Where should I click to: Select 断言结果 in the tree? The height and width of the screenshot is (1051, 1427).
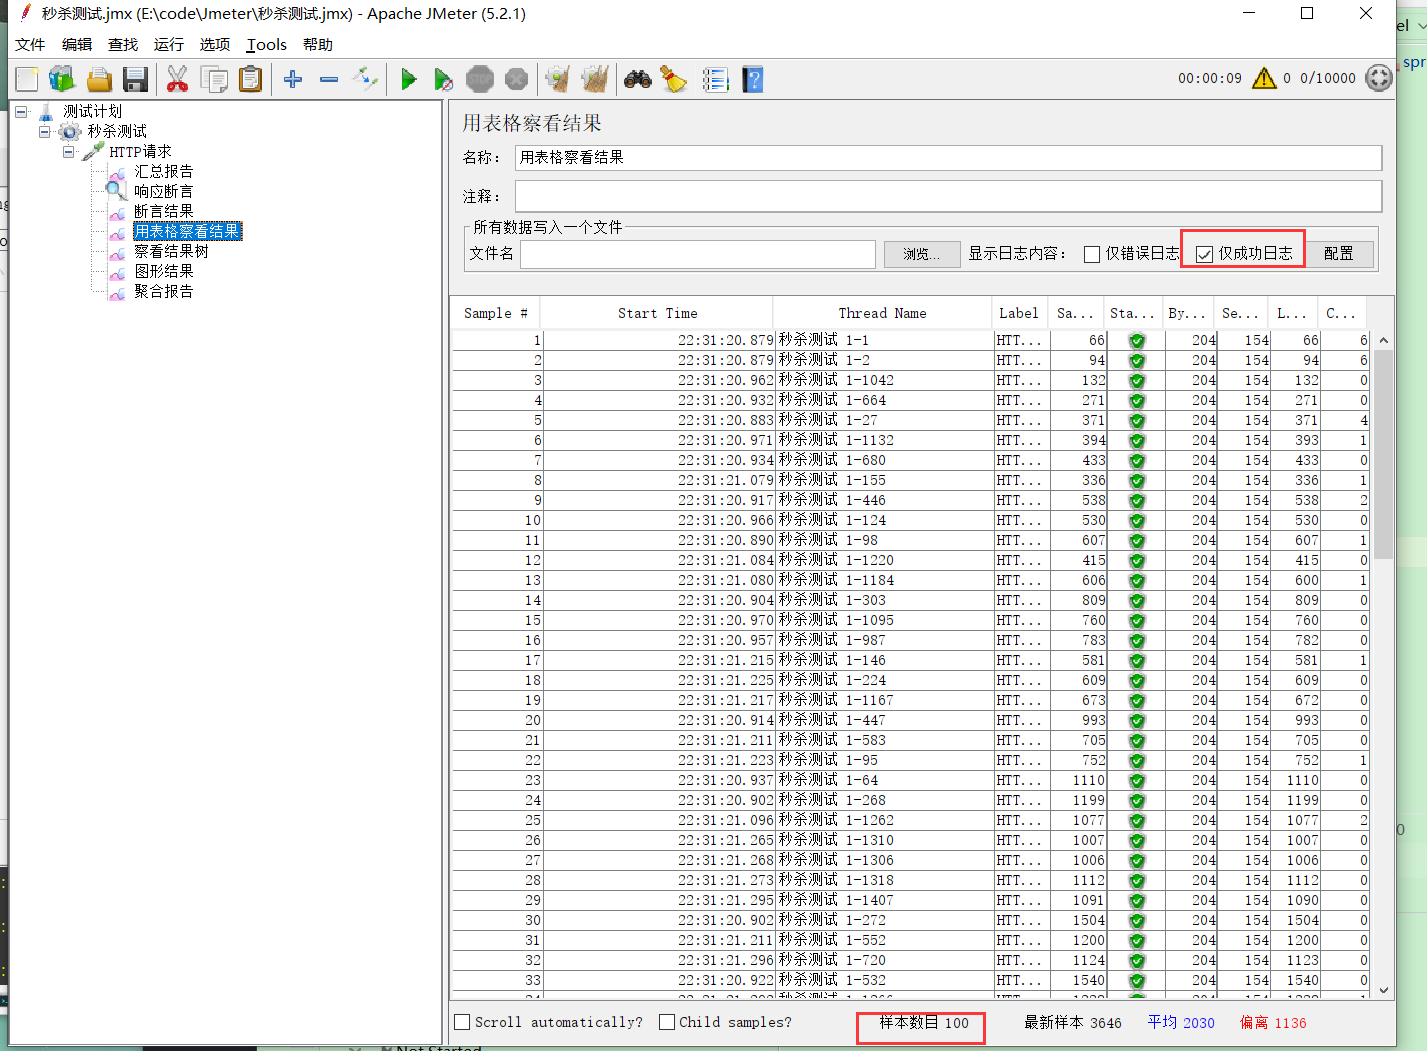point(164,211)
